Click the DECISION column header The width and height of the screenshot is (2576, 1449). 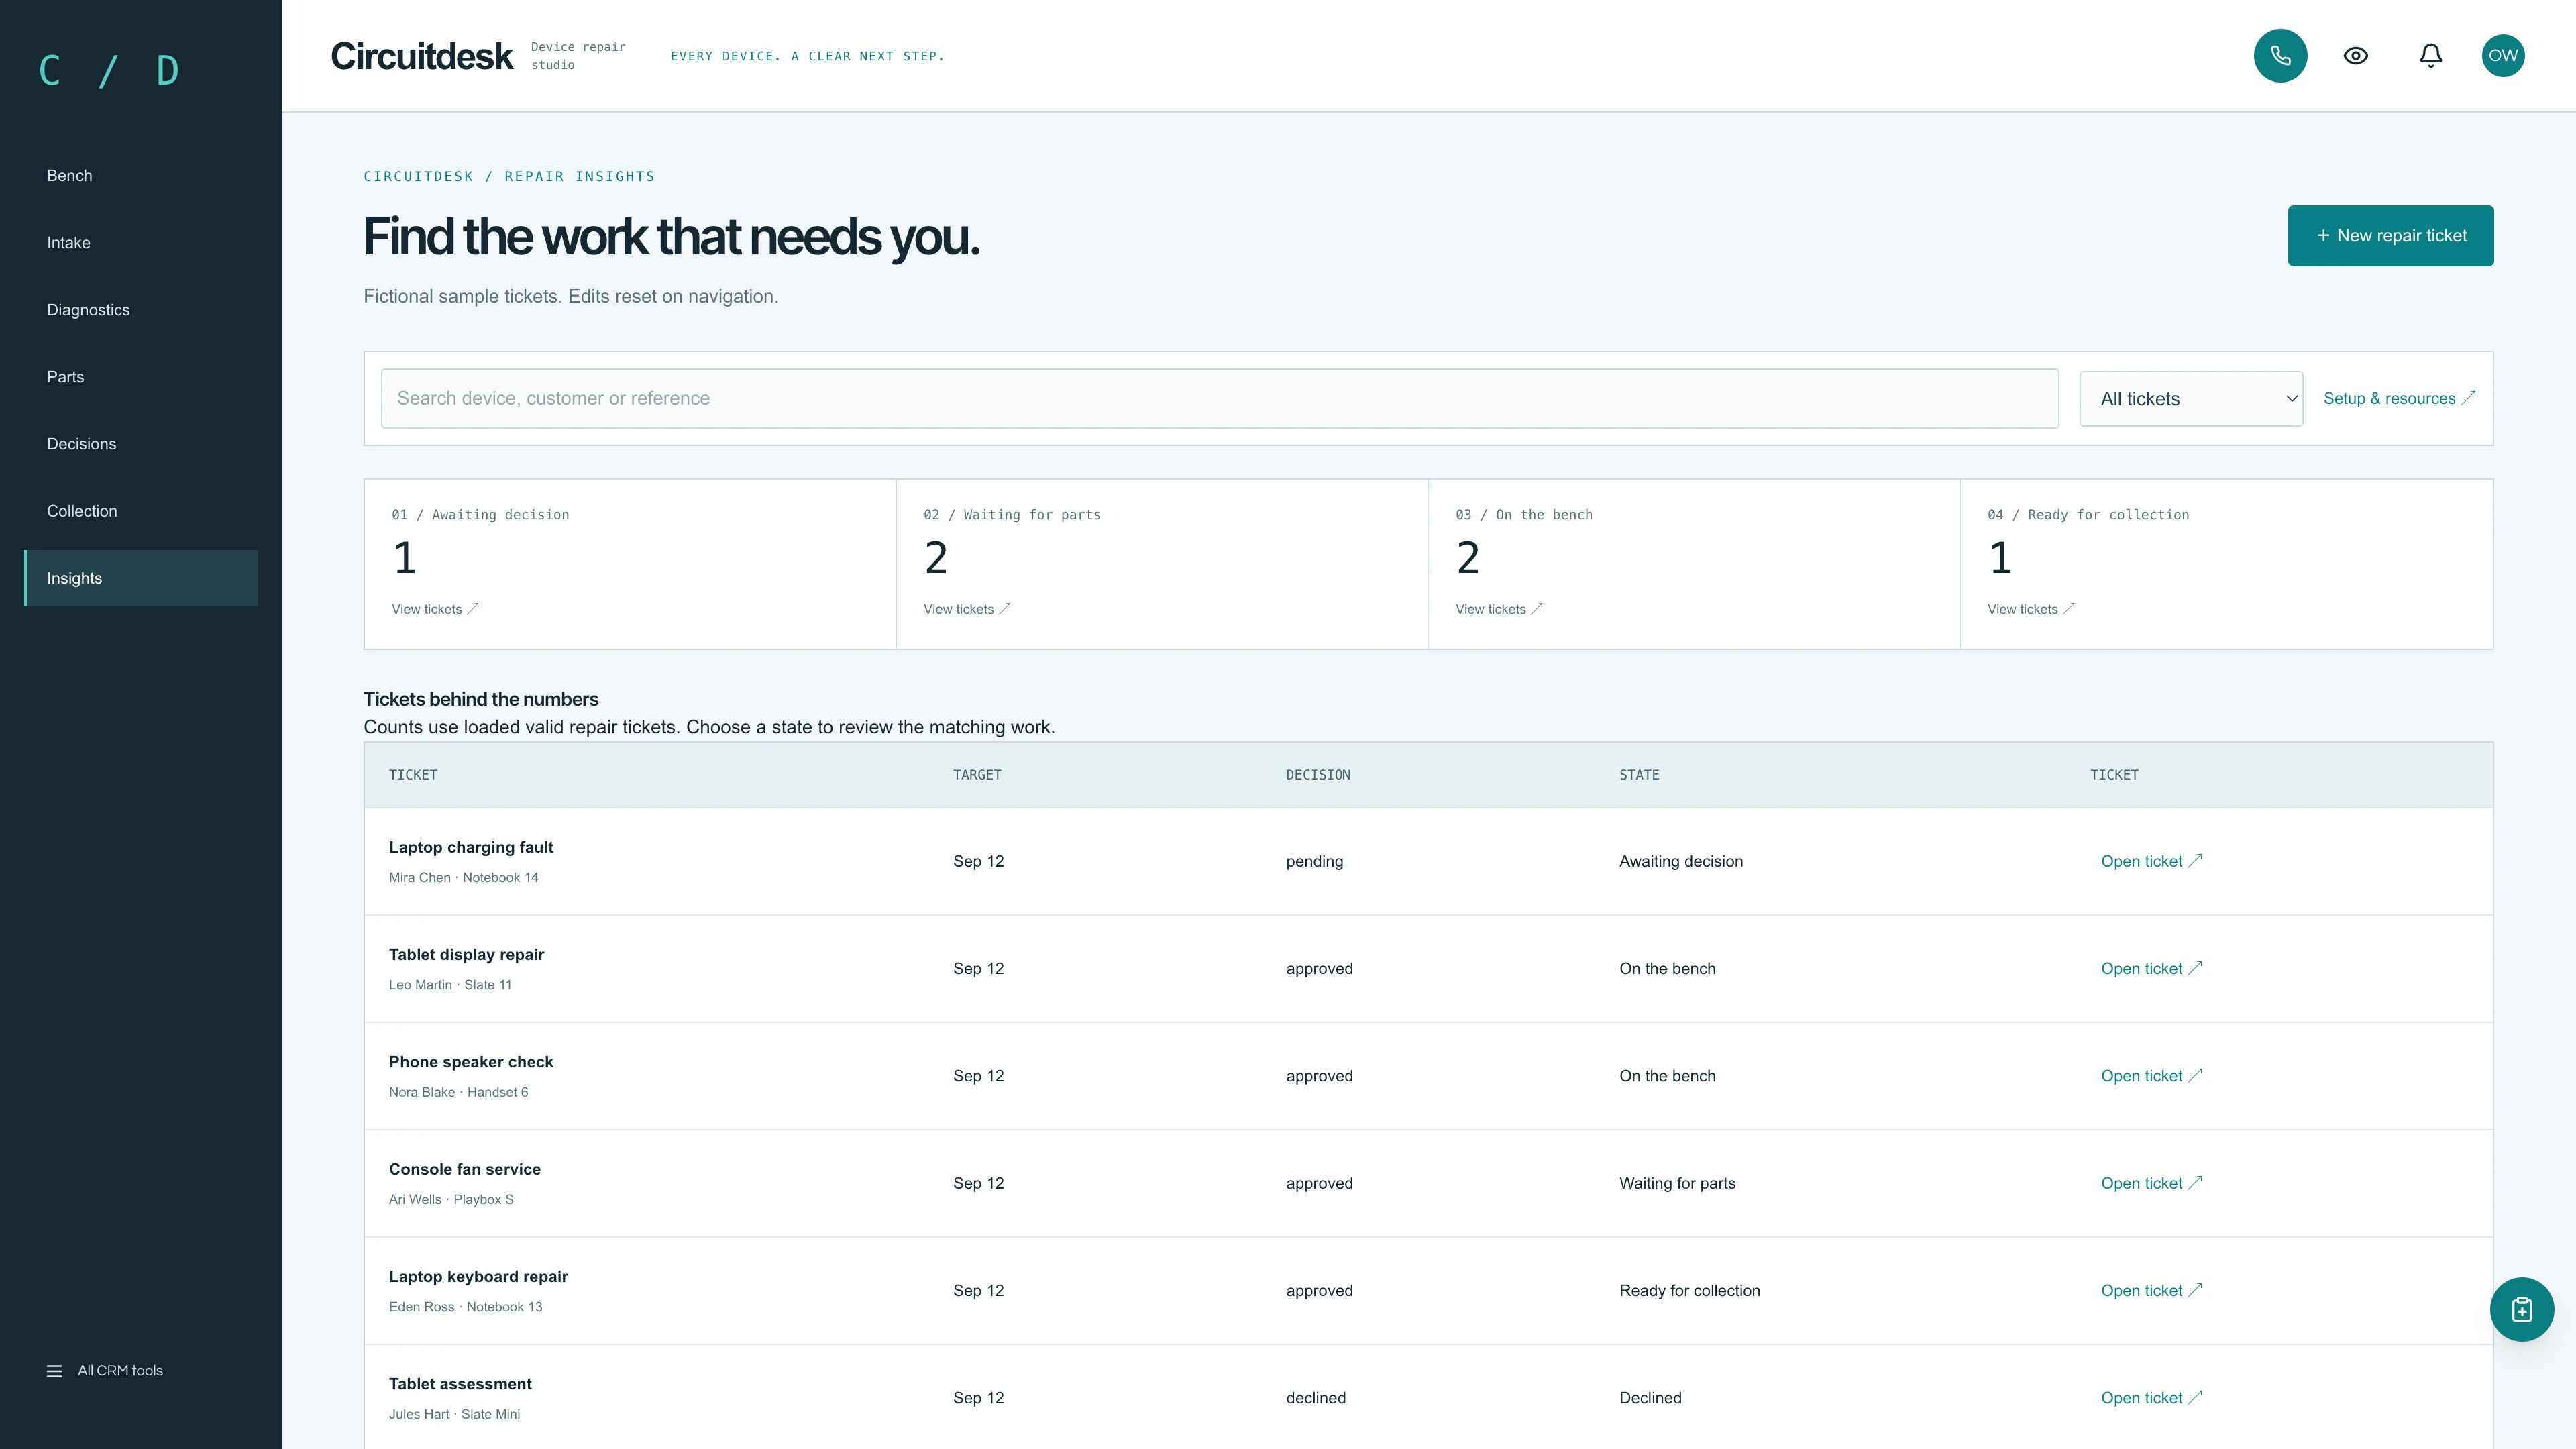click(1317, 775)
